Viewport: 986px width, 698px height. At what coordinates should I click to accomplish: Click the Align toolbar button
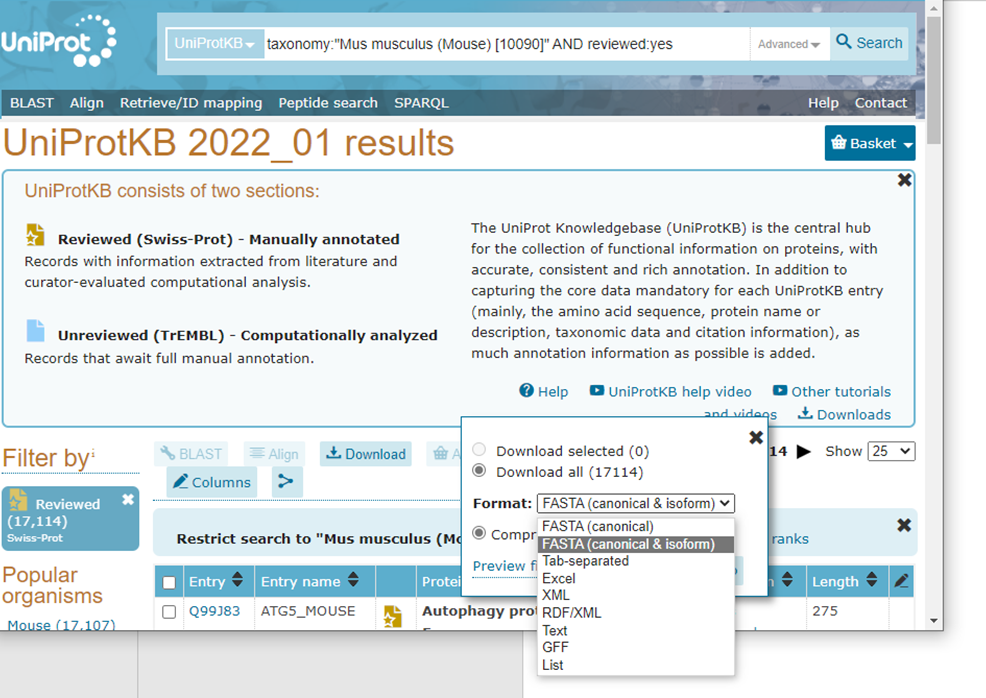pos(274,454)
